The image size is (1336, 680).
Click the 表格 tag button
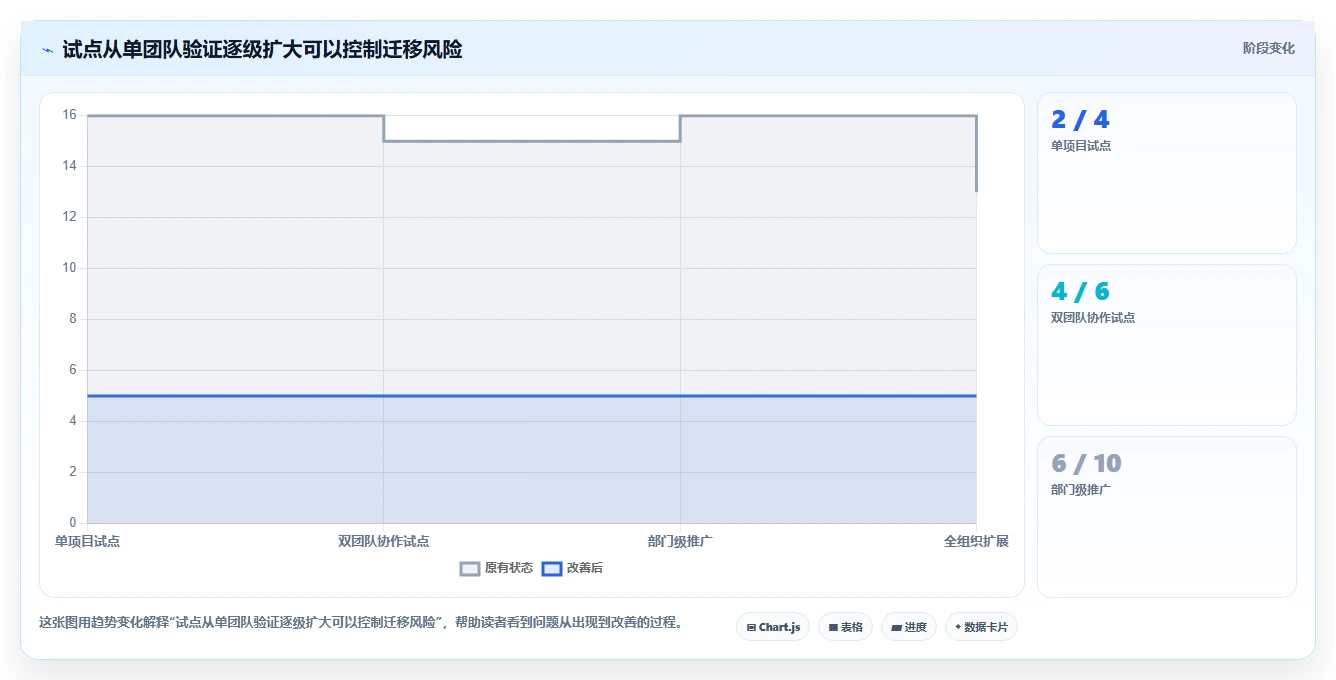click(845, 627)
